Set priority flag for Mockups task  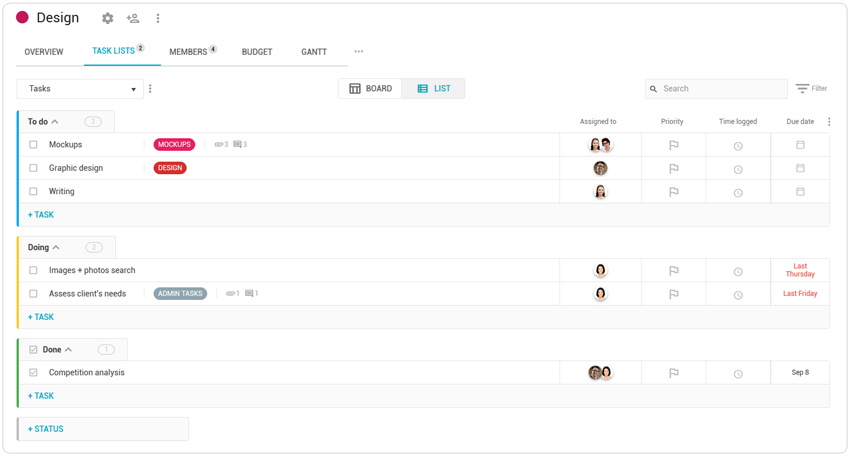(x=673, y=145)
